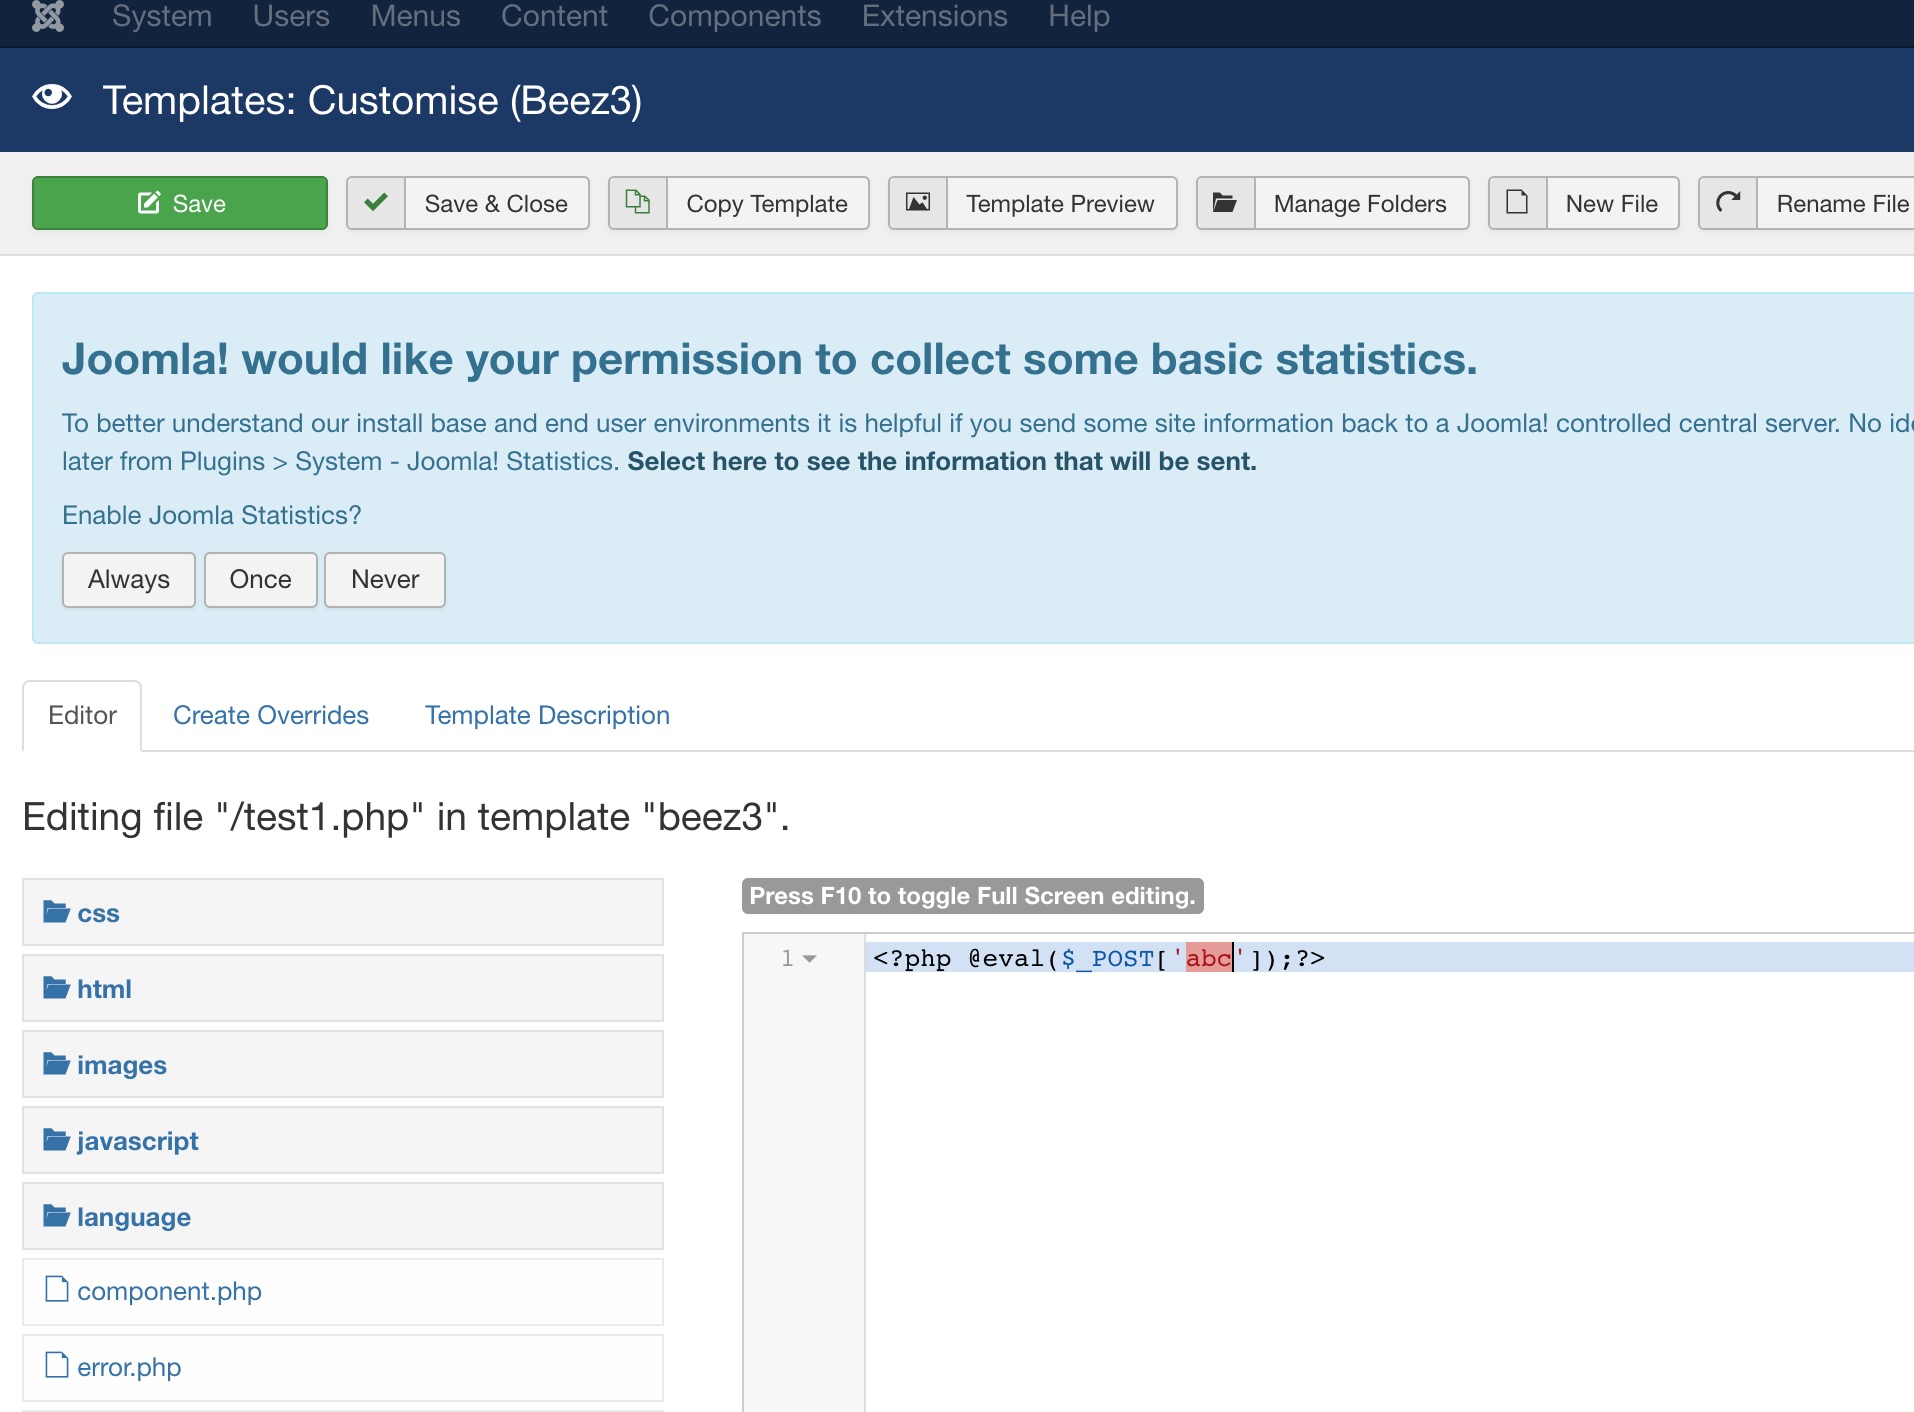This screenshot has width=1914, height=1412.
Task: Collapse code fold arrow on line 1
Action: pos(810,959)
